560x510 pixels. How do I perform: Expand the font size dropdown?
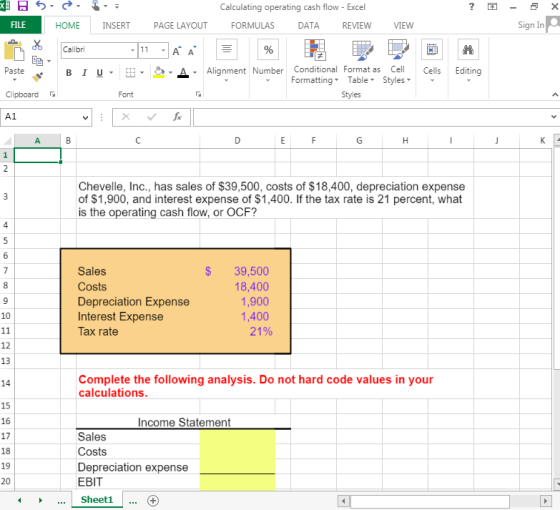pos(163,50)
